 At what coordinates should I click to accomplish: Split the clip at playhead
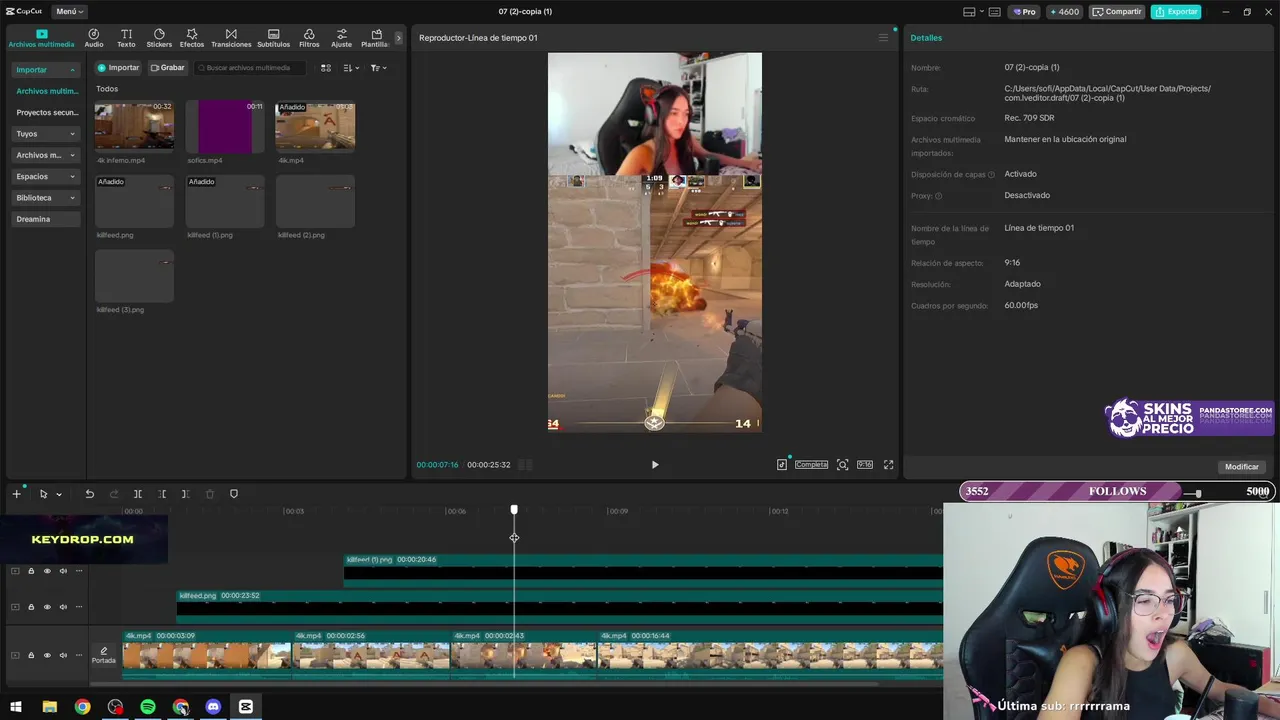[x=138, y=494]
